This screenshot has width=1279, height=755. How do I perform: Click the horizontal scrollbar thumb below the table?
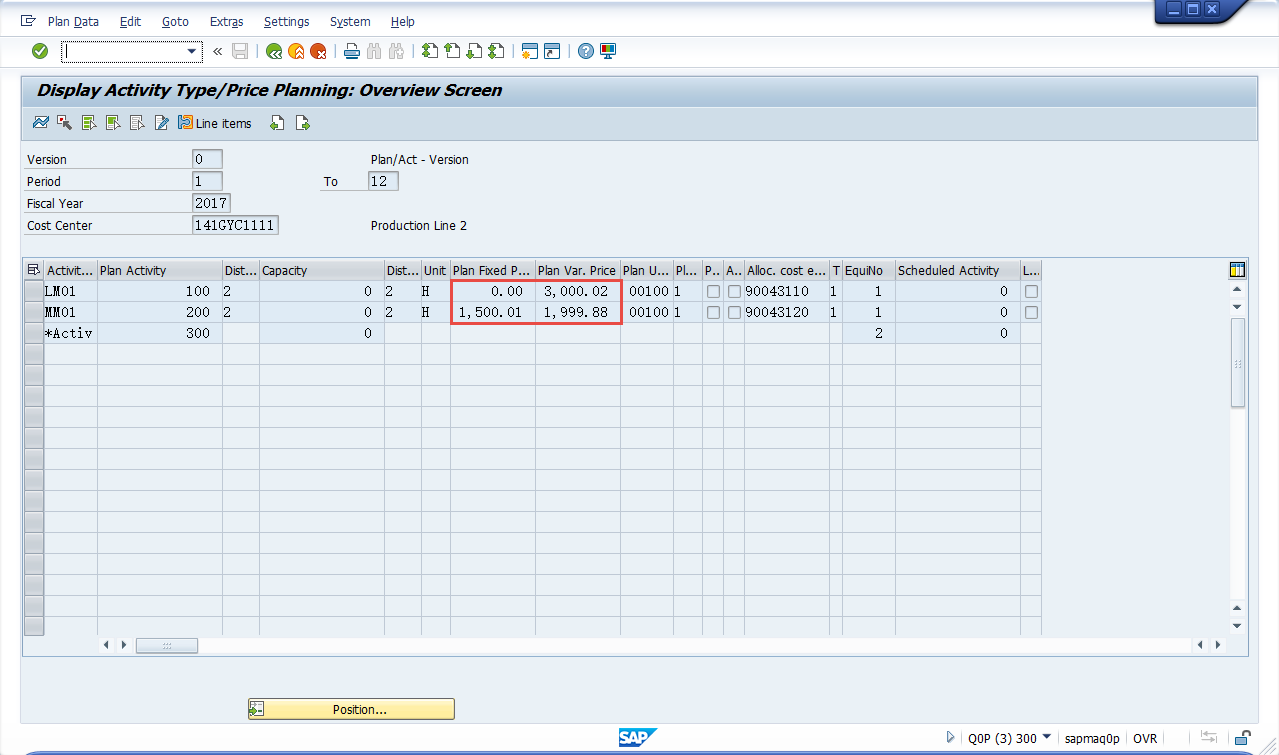[x=167, y=646]
